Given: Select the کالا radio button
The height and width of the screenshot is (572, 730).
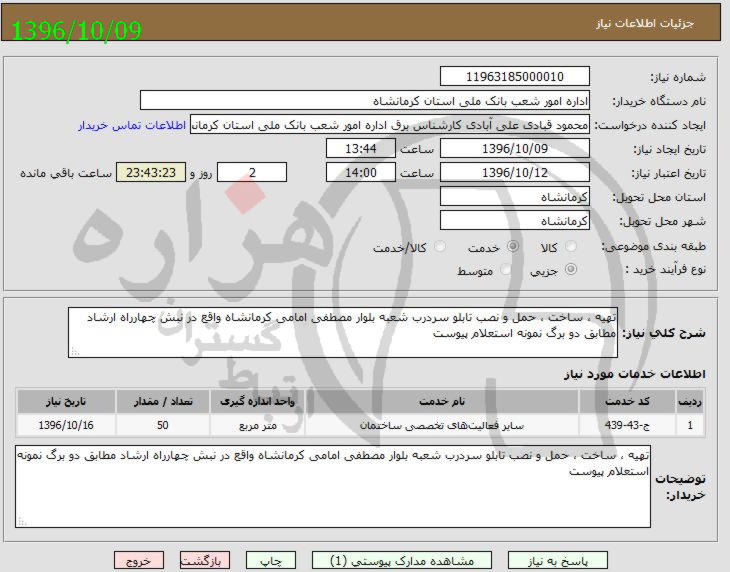Looking at the screenshot, I should click(571, 247).
